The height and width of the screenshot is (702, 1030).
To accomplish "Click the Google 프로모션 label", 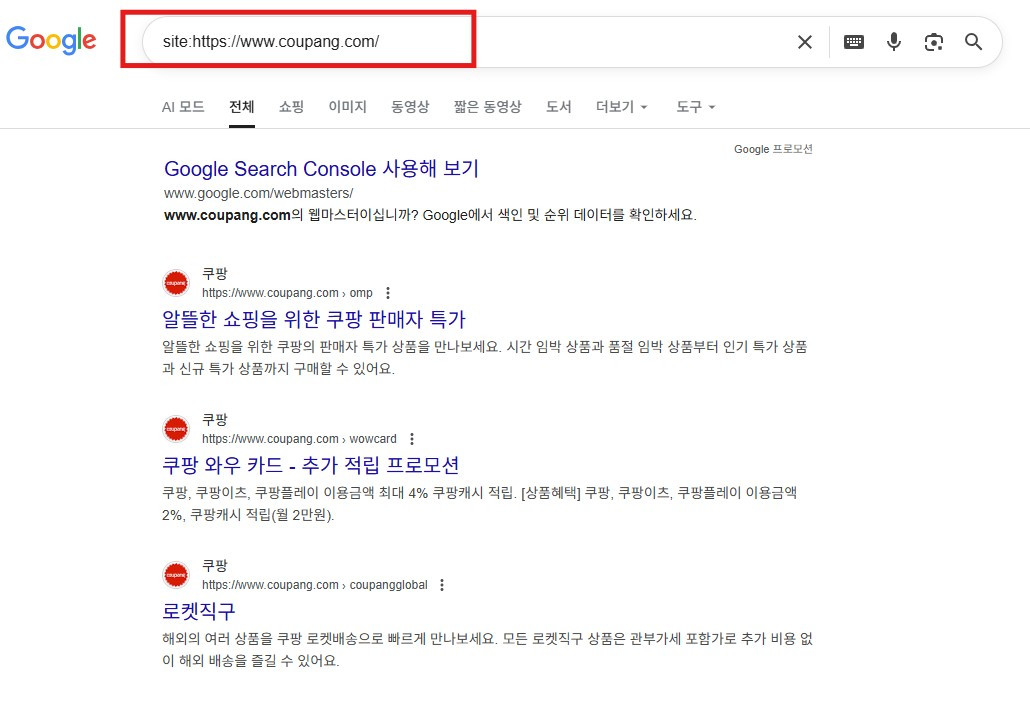I will pos(773,149).
